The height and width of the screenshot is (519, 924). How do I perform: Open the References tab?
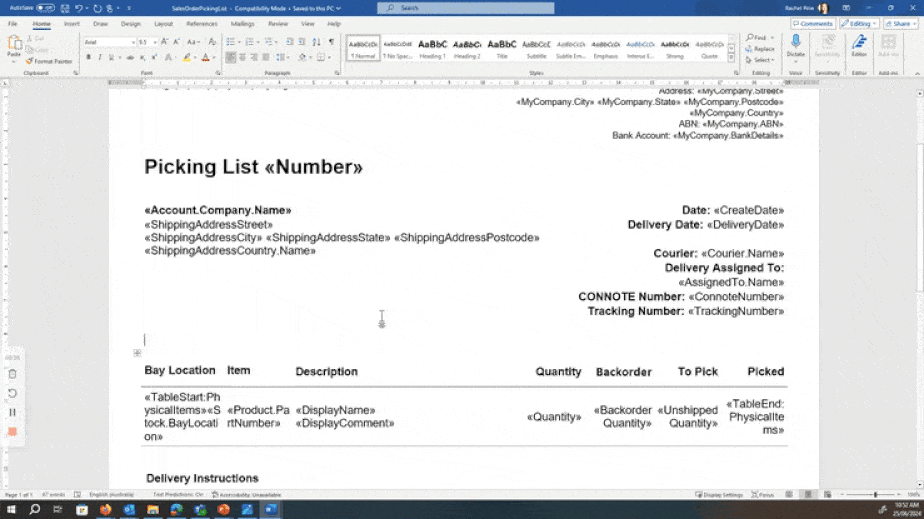[x=201, y=23]
